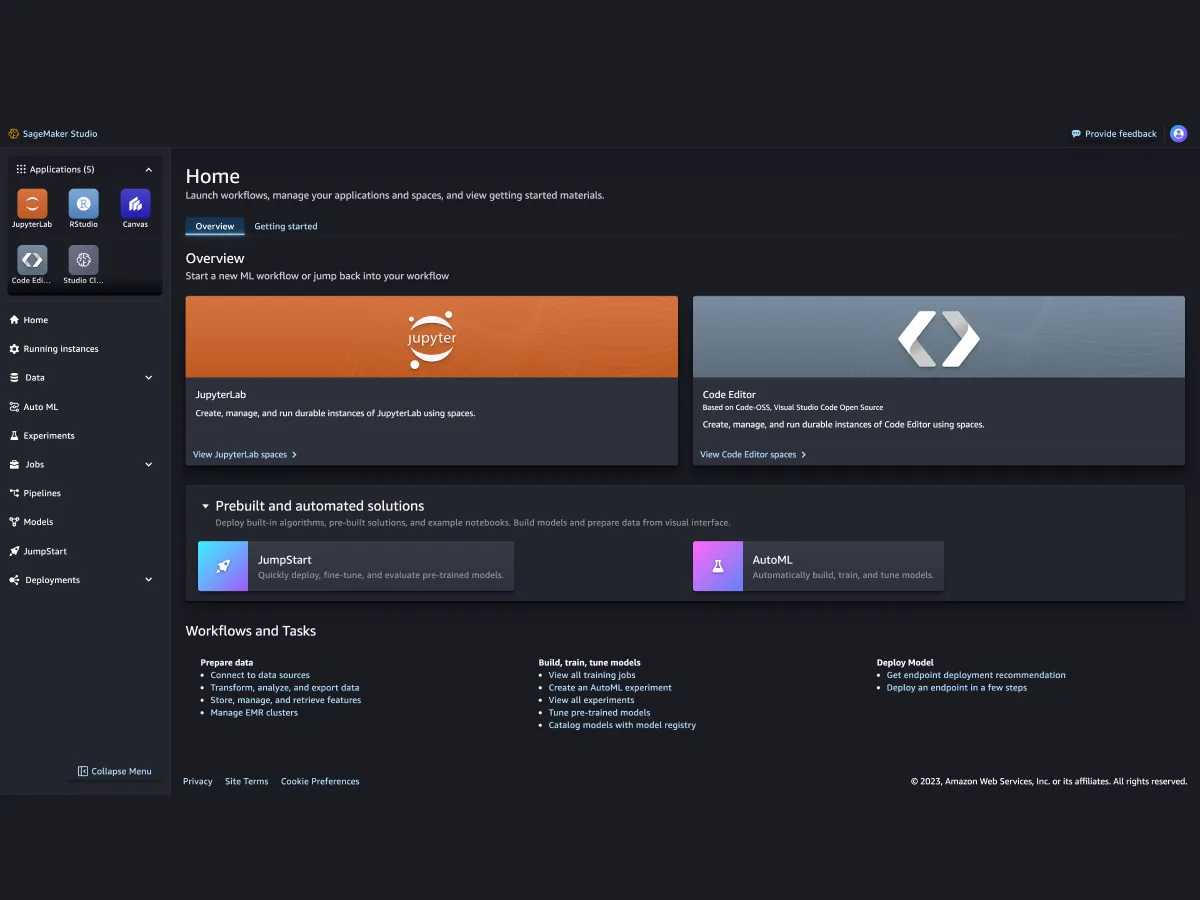Image resolution: width=1200 pixels, height=900 pixels.
Task: Select the AutoML card icon
Action: coord(717,566)
